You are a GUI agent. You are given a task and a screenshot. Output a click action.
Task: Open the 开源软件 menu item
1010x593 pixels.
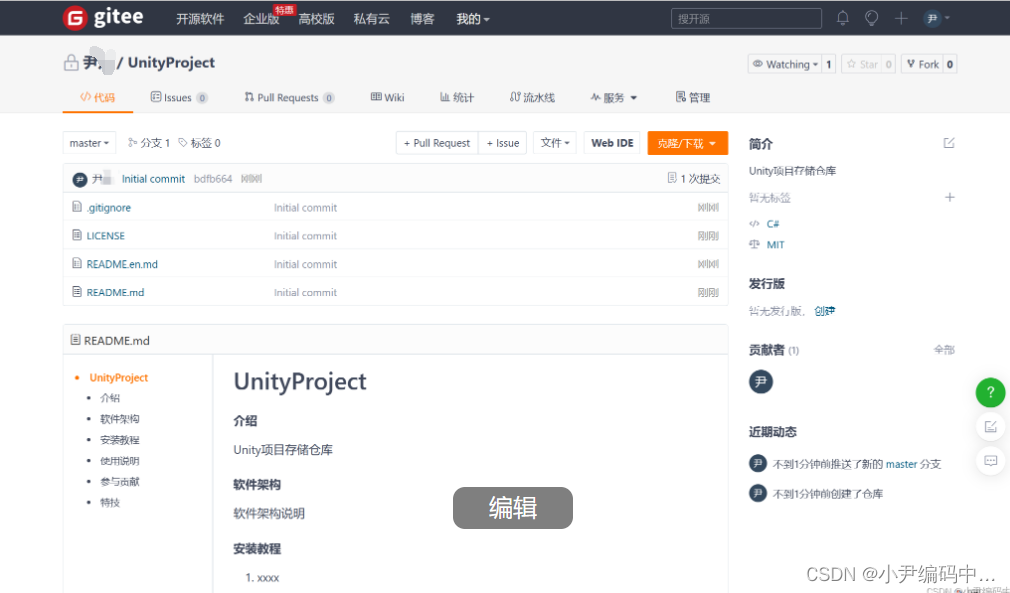199,17
